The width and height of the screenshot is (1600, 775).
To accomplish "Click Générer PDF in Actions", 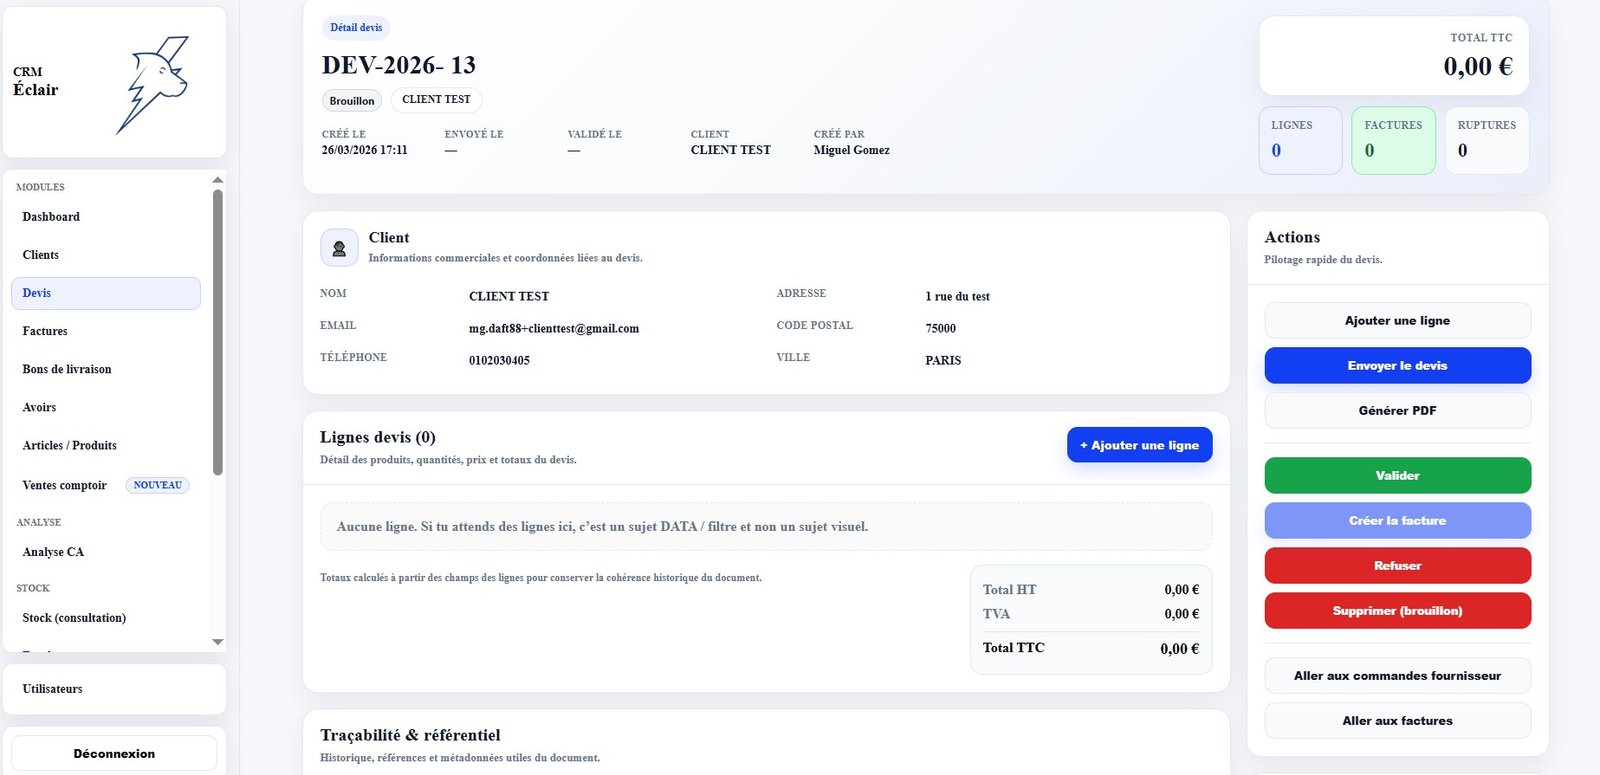I will click(x=1397, y=411).
